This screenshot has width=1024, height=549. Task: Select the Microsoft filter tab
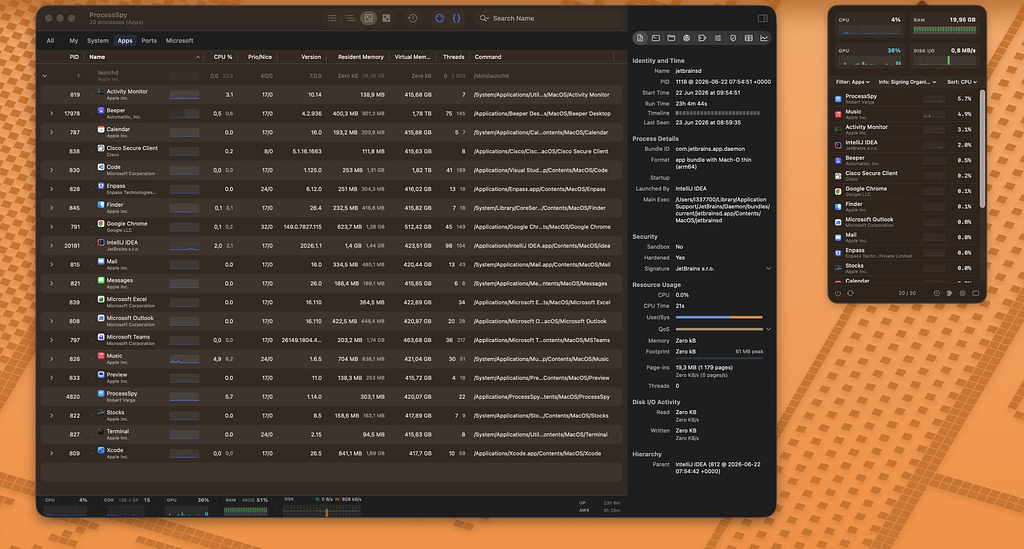pyautogui.click(x=179, y=40)
